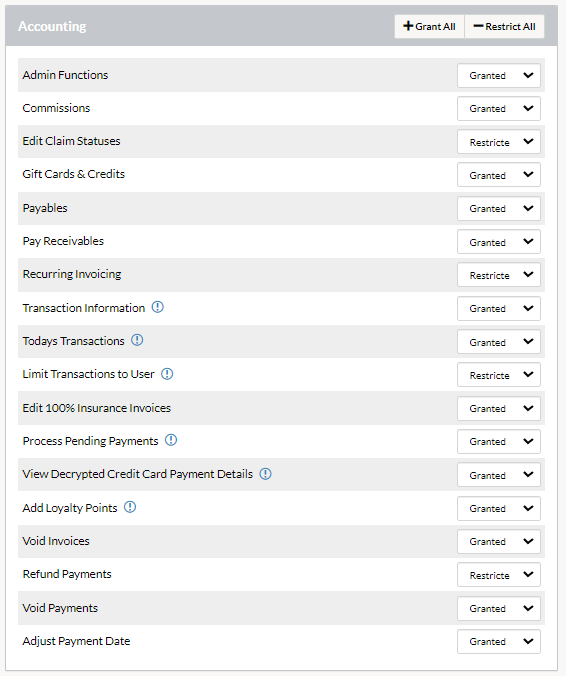Click Restrict All button
This screenshot has width=566, height=676.
point(504,27)
